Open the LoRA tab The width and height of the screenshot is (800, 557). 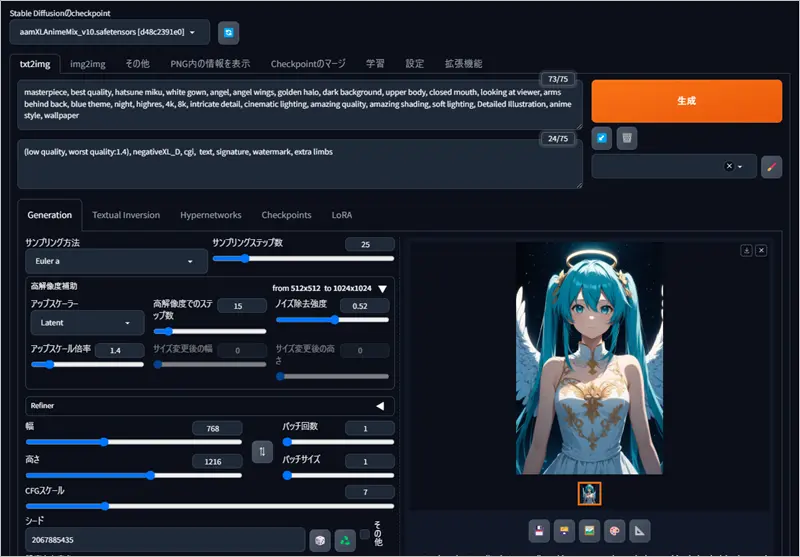point(342,215)
